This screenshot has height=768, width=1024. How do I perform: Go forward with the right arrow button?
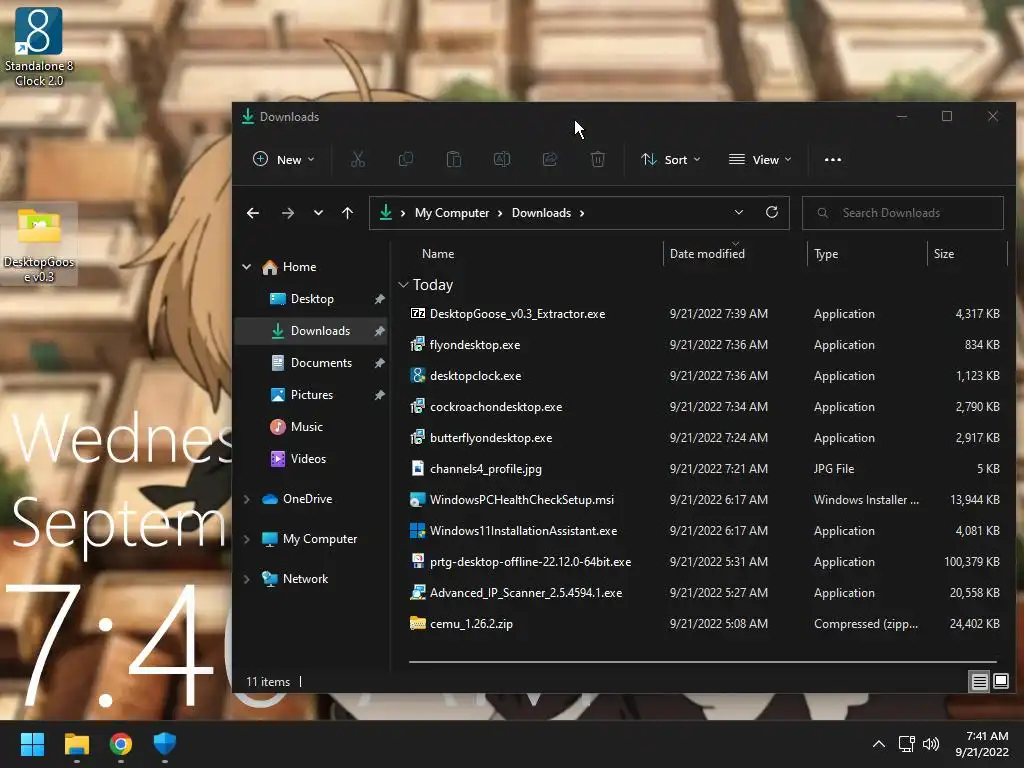tap(287, 213)
